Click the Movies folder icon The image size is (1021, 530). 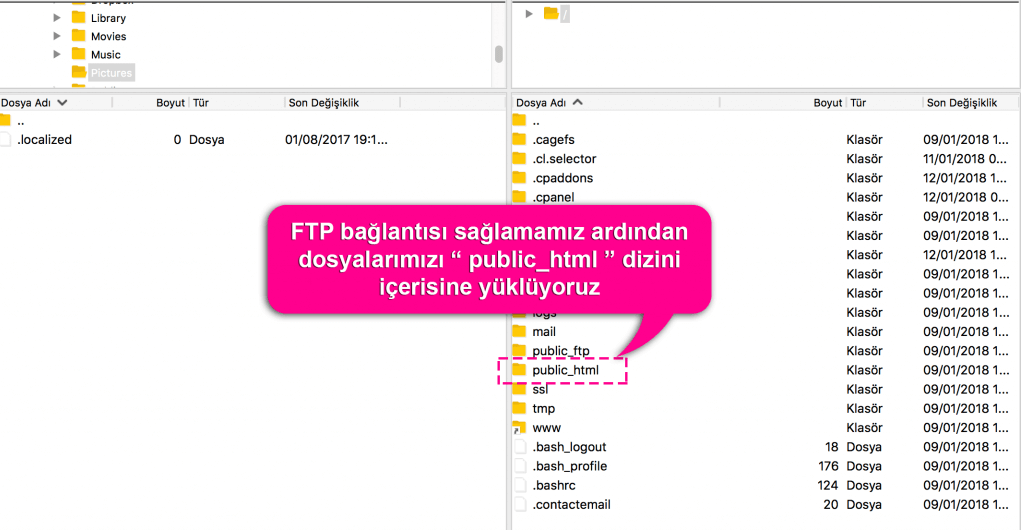click(79, 35)
